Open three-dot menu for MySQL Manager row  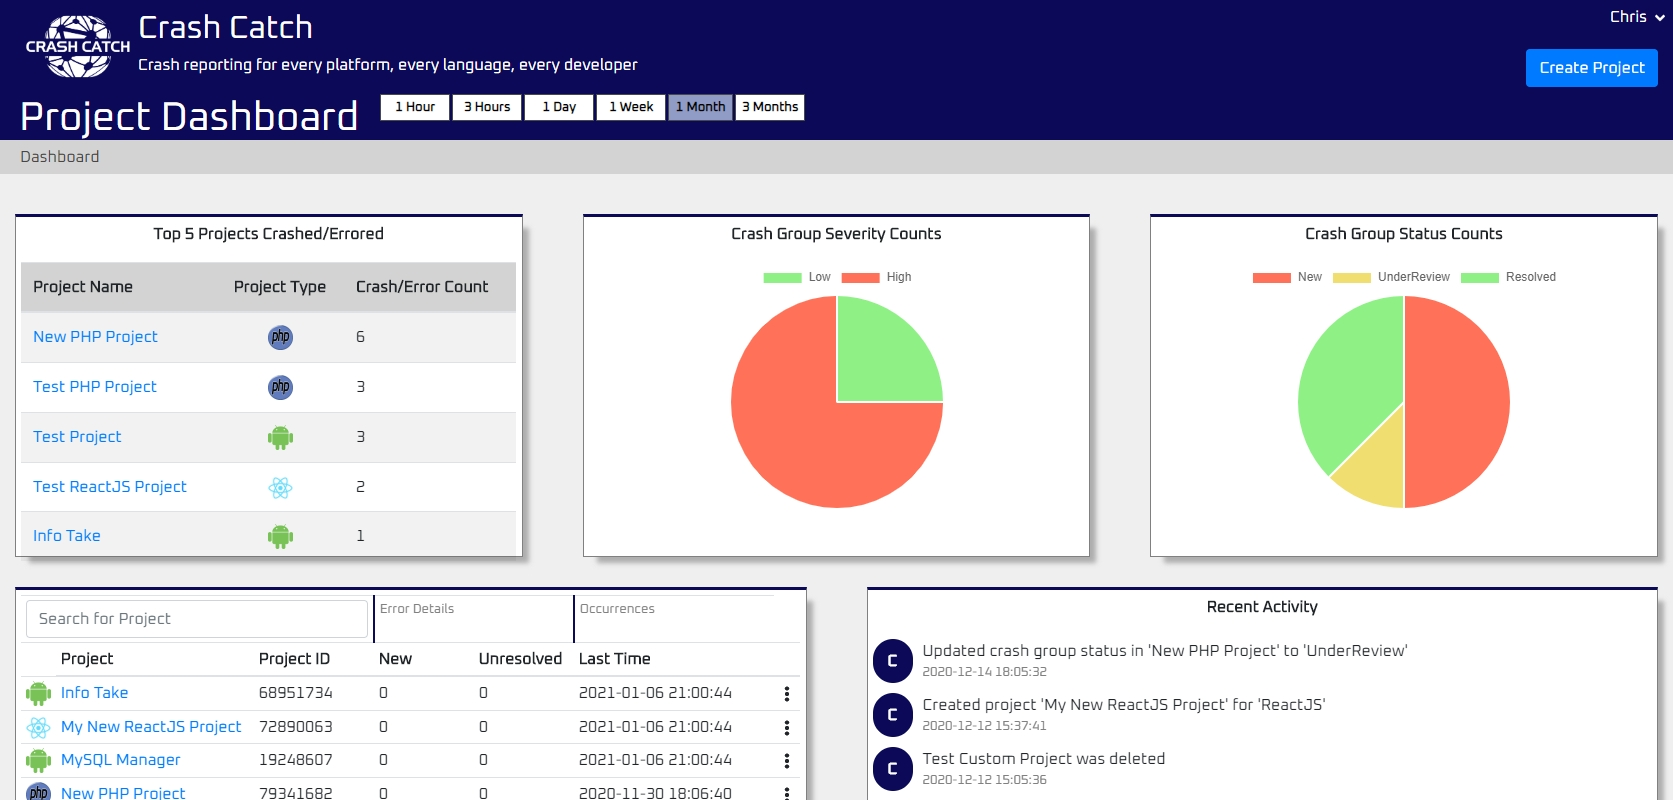click(x=787, y=761)
